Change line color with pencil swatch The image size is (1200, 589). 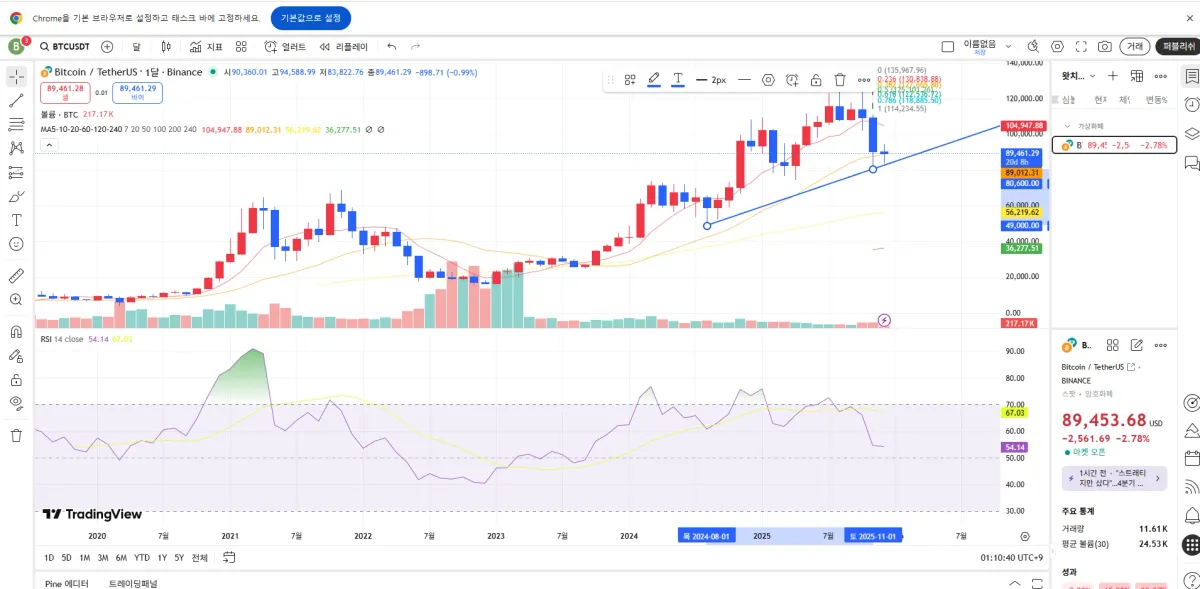(x=654, y=80)
